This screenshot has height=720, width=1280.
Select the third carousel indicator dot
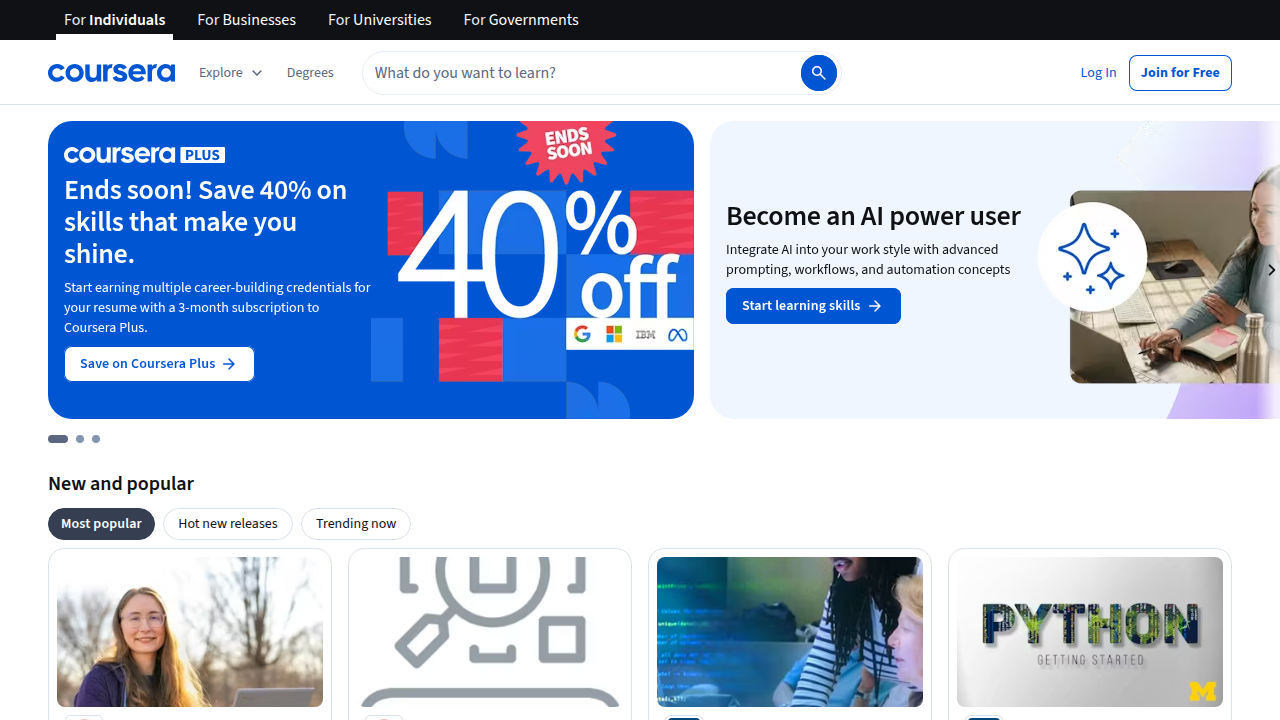tap(96, 439)
